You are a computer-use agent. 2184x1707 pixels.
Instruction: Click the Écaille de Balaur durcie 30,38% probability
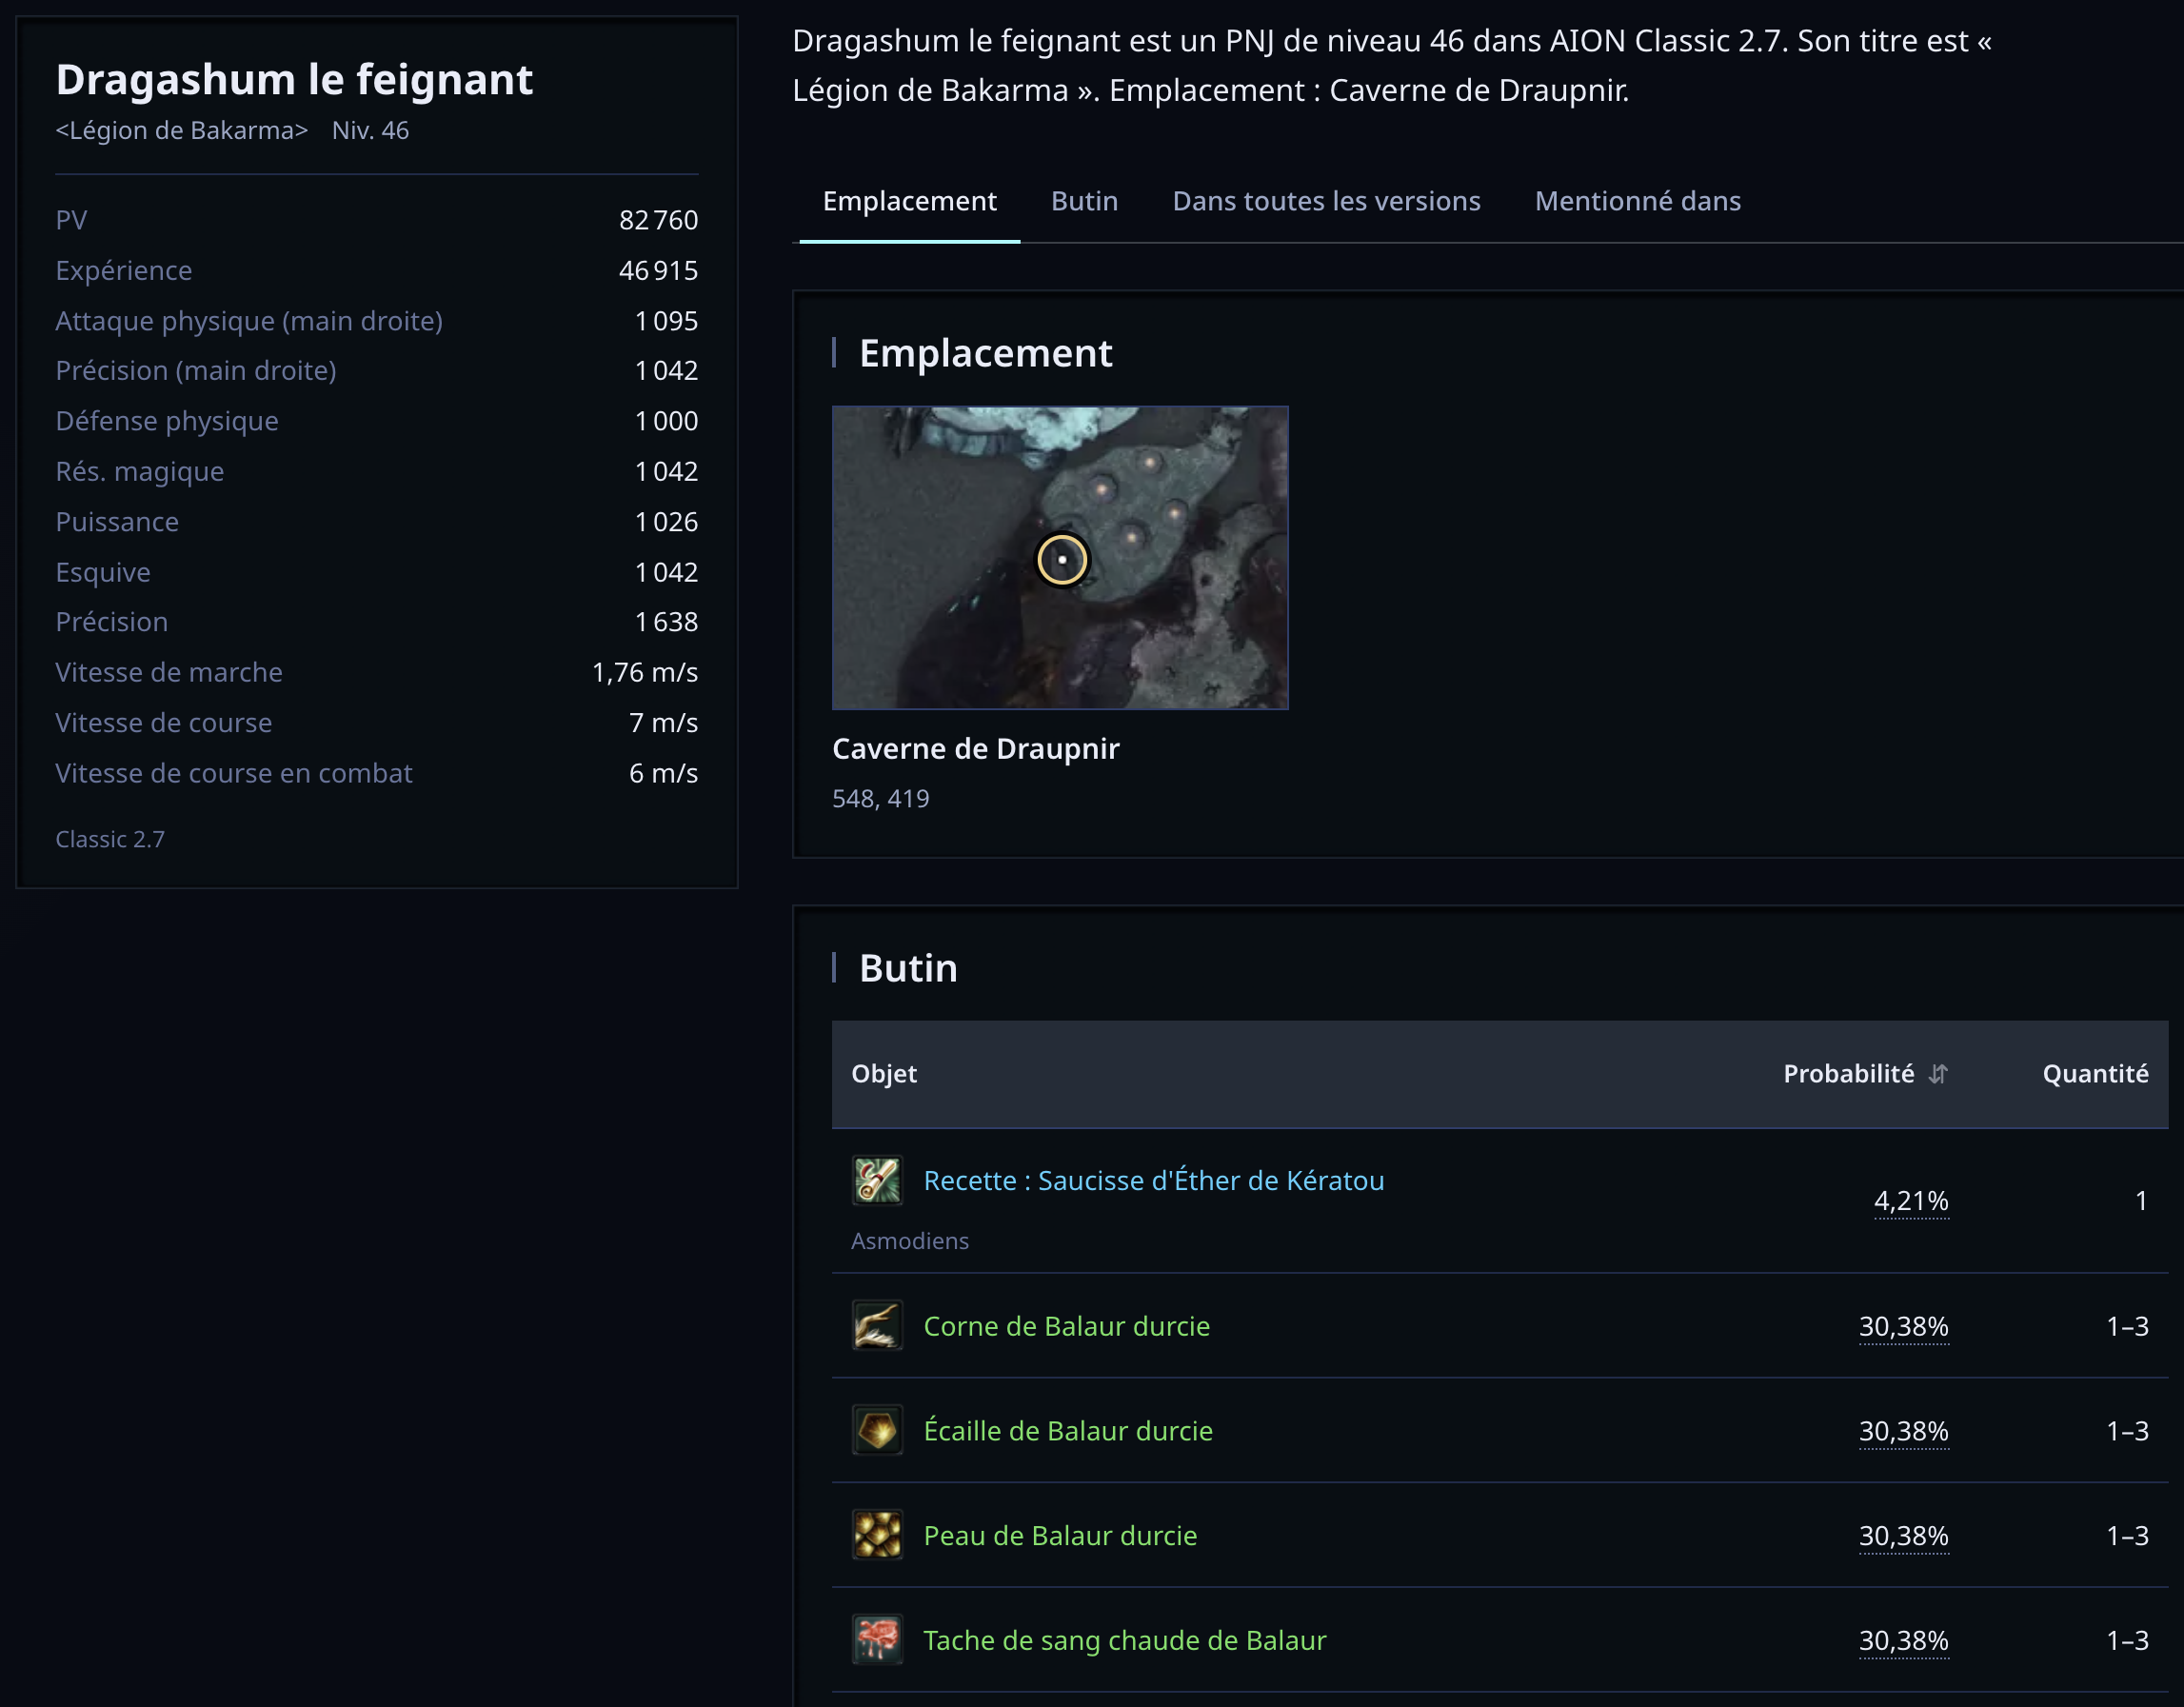[1904, 1431]
